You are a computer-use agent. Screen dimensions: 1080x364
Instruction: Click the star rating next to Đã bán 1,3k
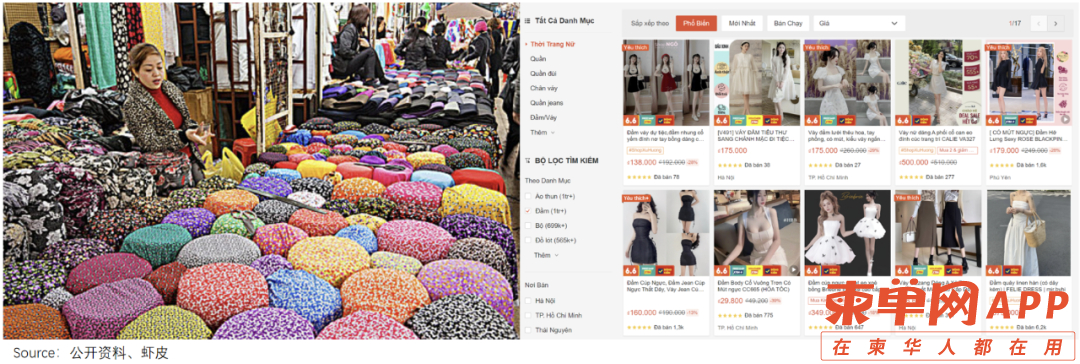pyautogui.click(x=638, y=327)
